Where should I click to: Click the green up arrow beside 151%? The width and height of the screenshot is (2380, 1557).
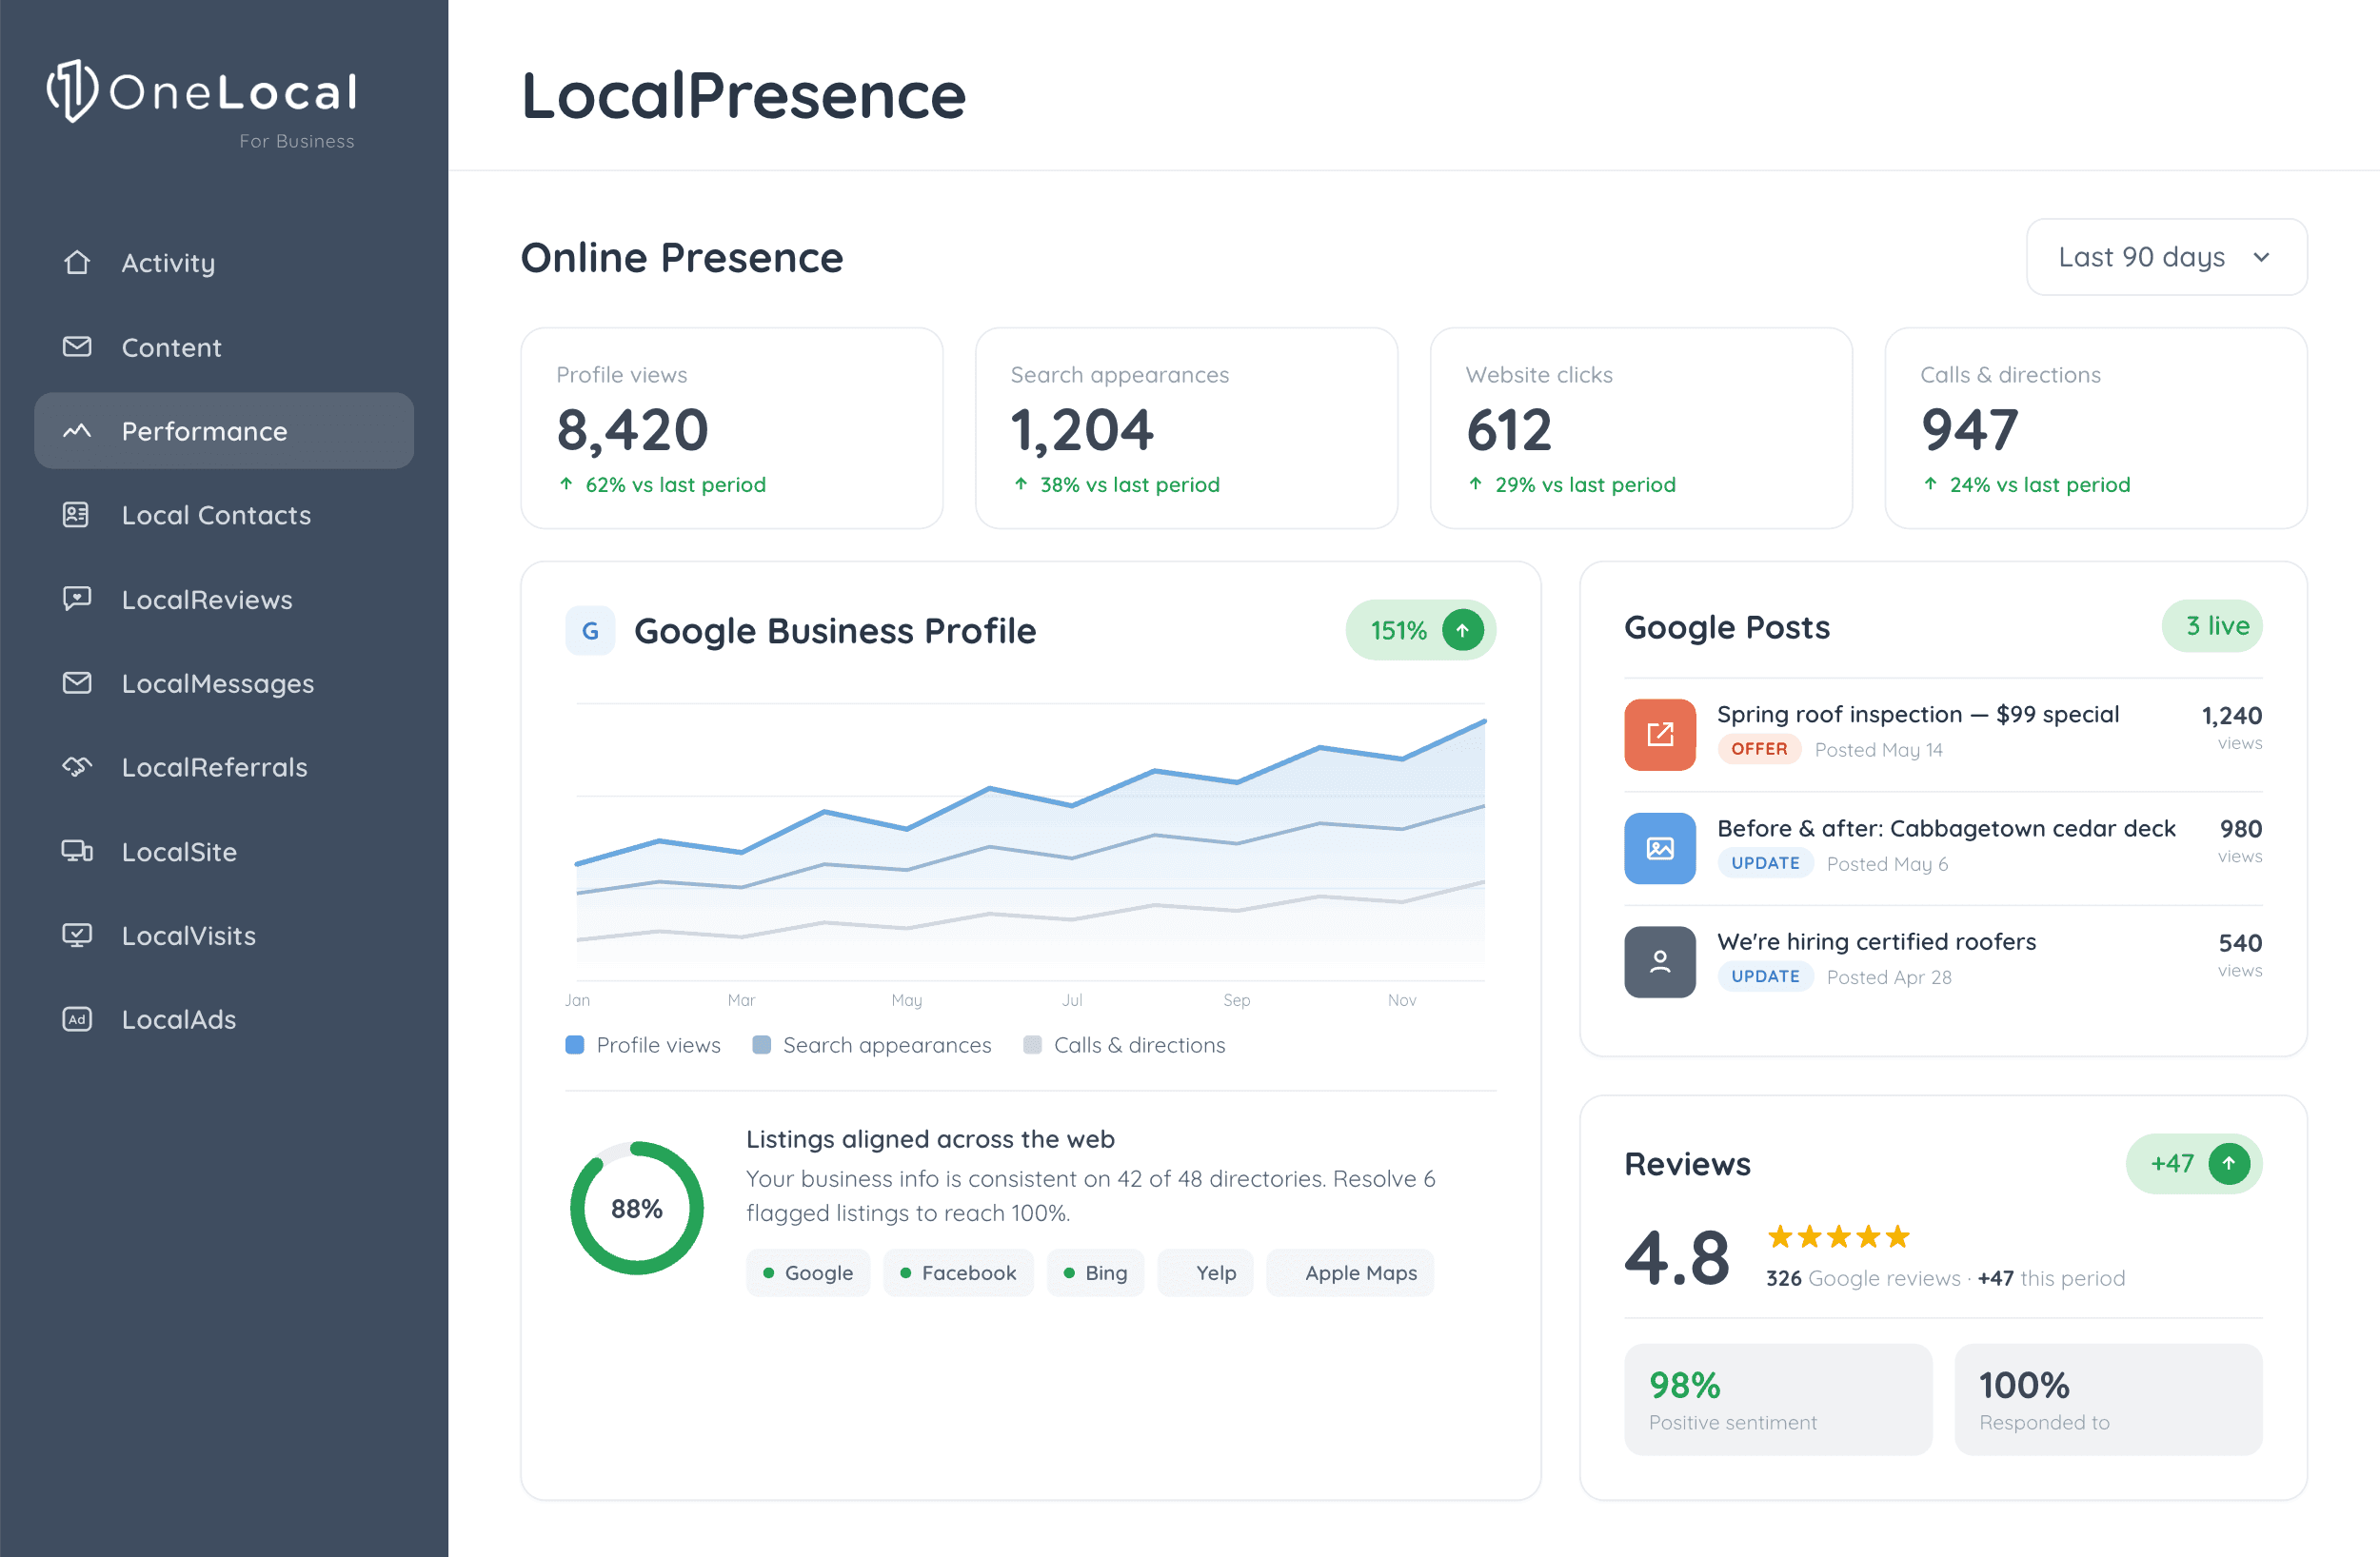click(x=1462, y=630)
